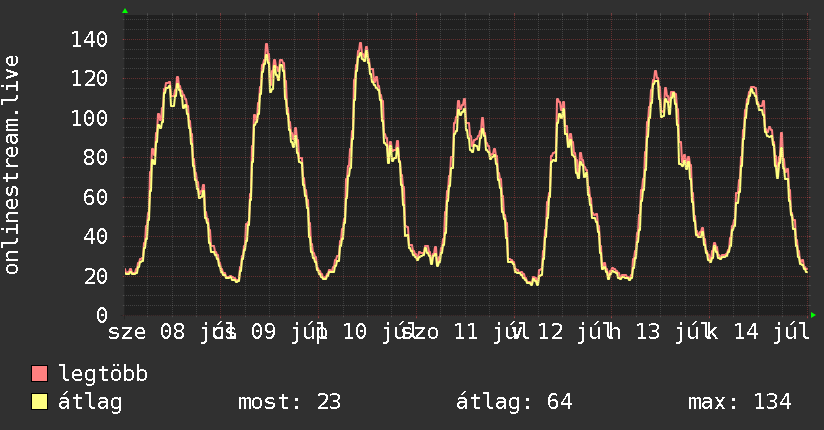Click the legtöbb legend label

pos(103,374)
